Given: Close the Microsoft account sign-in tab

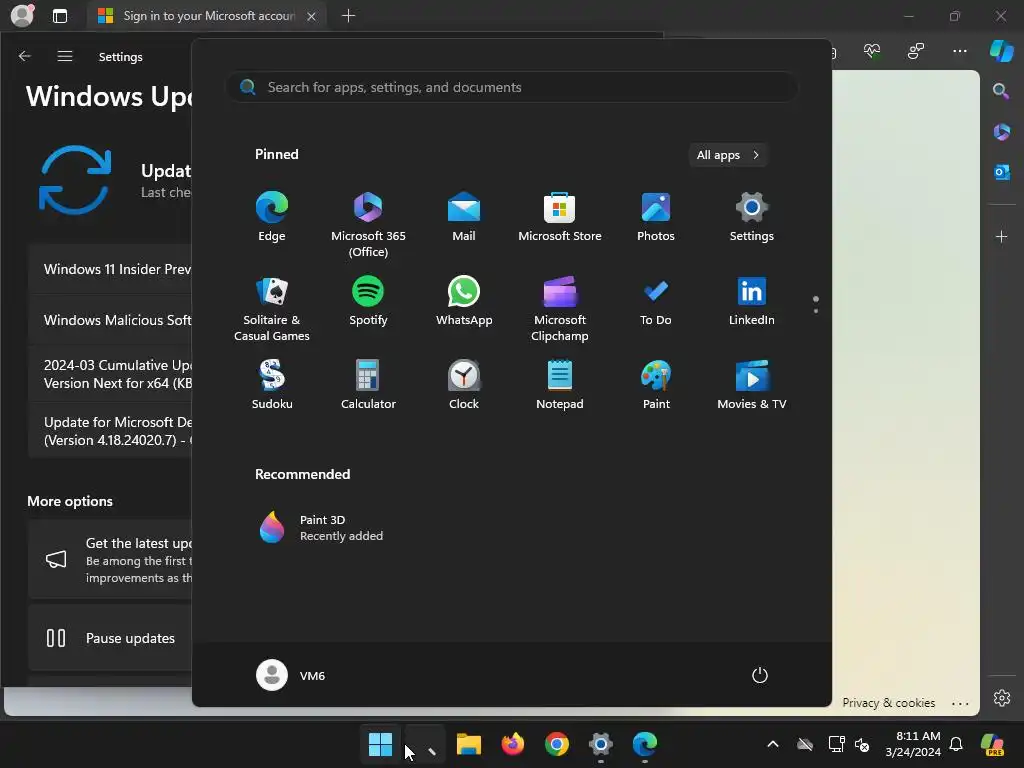Looking at the screenshot, I should point(312,16).
